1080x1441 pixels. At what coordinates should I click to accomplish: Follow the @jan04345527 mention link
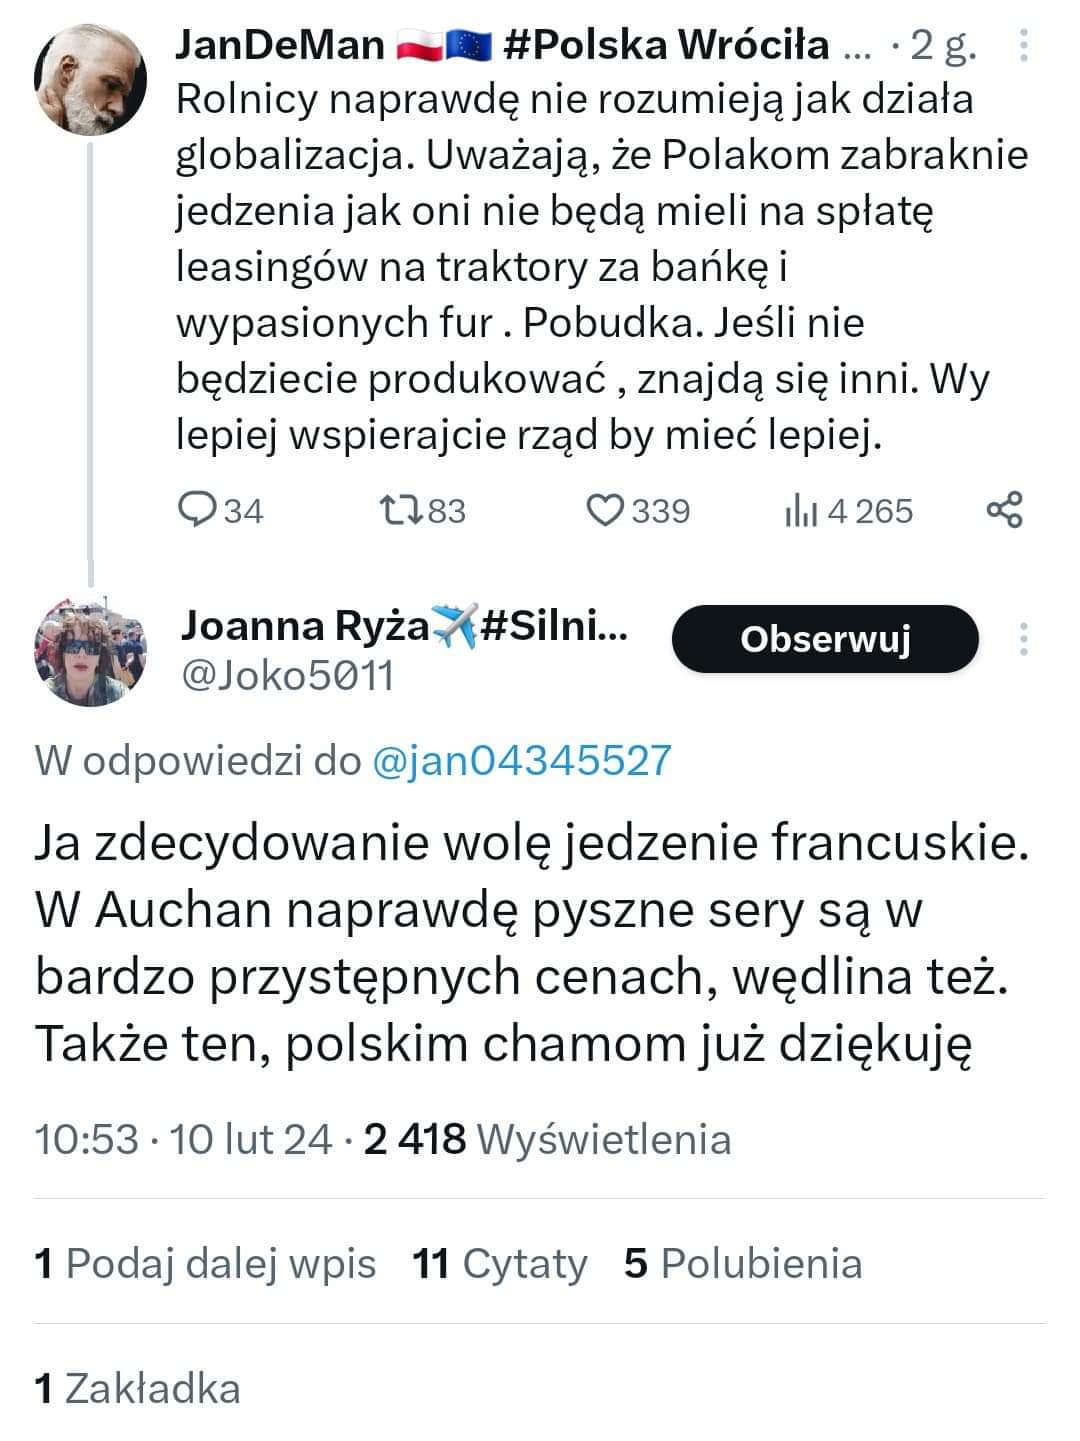tap(521, 761)
